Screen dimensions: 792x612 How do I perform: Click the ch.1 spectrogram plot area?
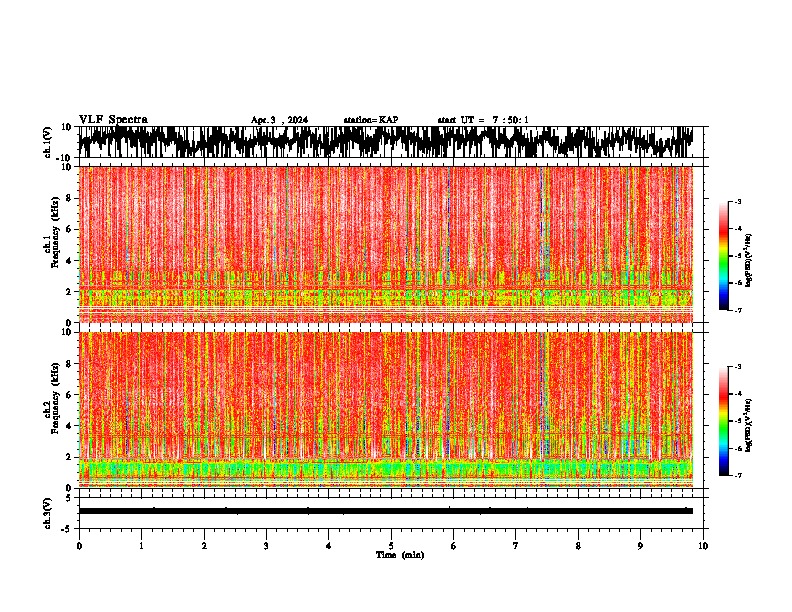click(x=386, y=244)
